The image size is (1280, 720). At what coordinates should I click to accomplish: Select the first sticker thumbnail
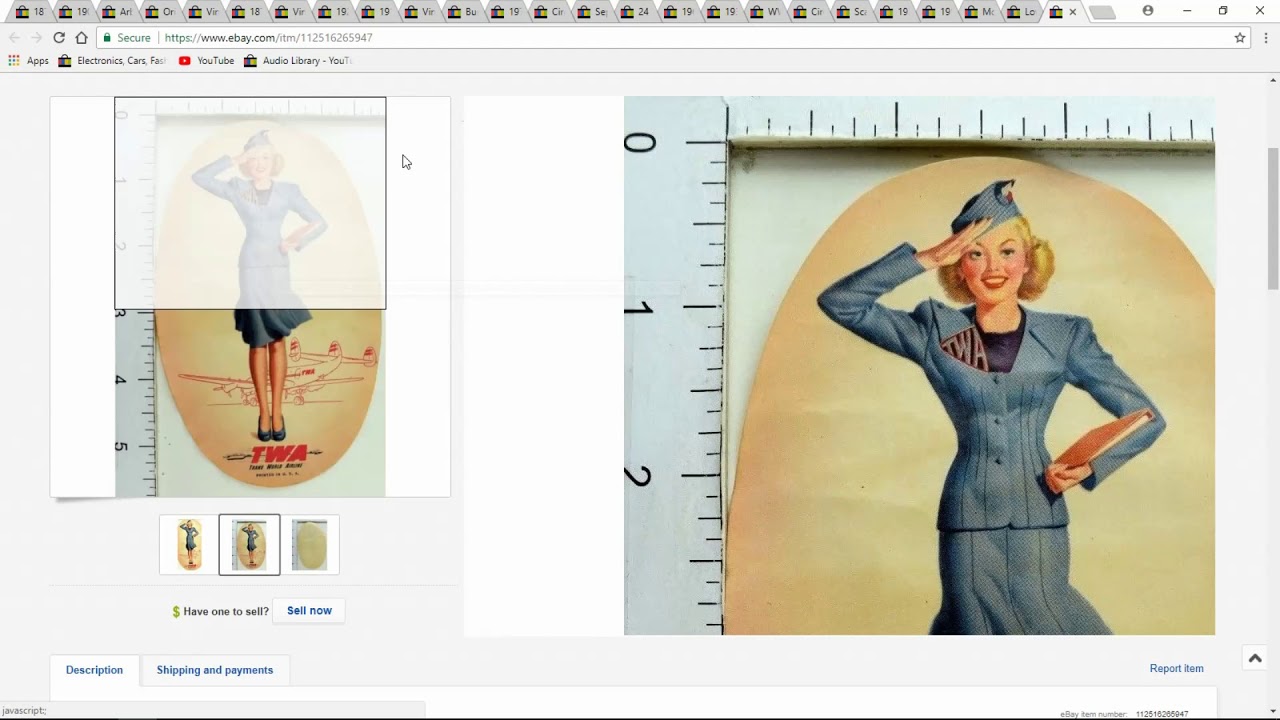coord(189,545)
